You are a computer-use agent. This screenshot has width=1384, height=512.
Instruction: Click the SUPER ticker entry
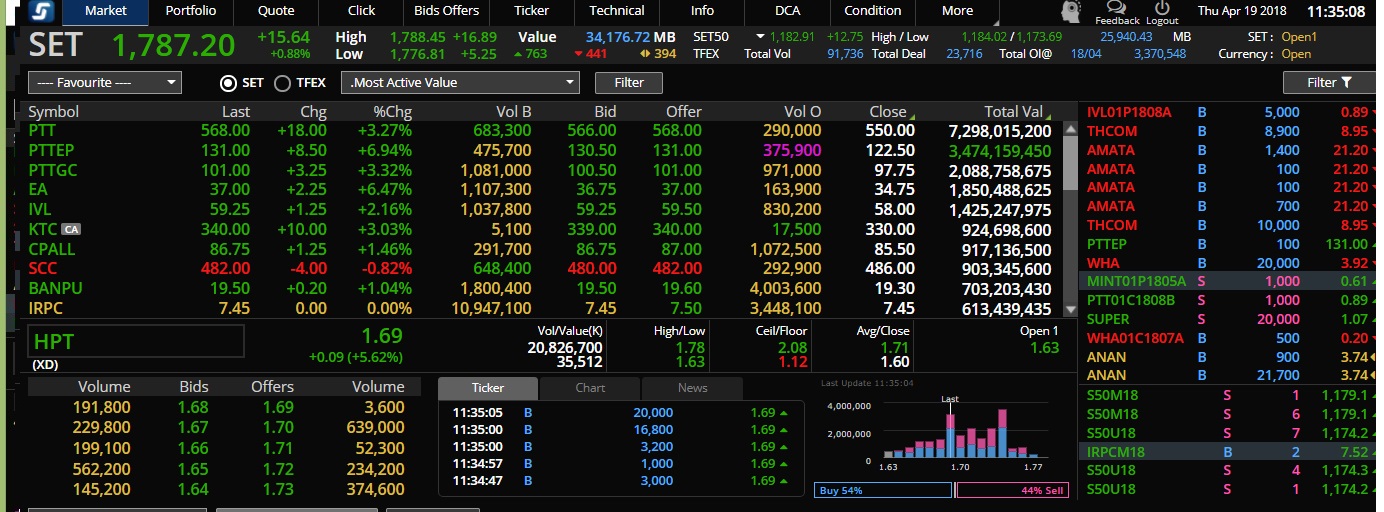coord(1107,319)
